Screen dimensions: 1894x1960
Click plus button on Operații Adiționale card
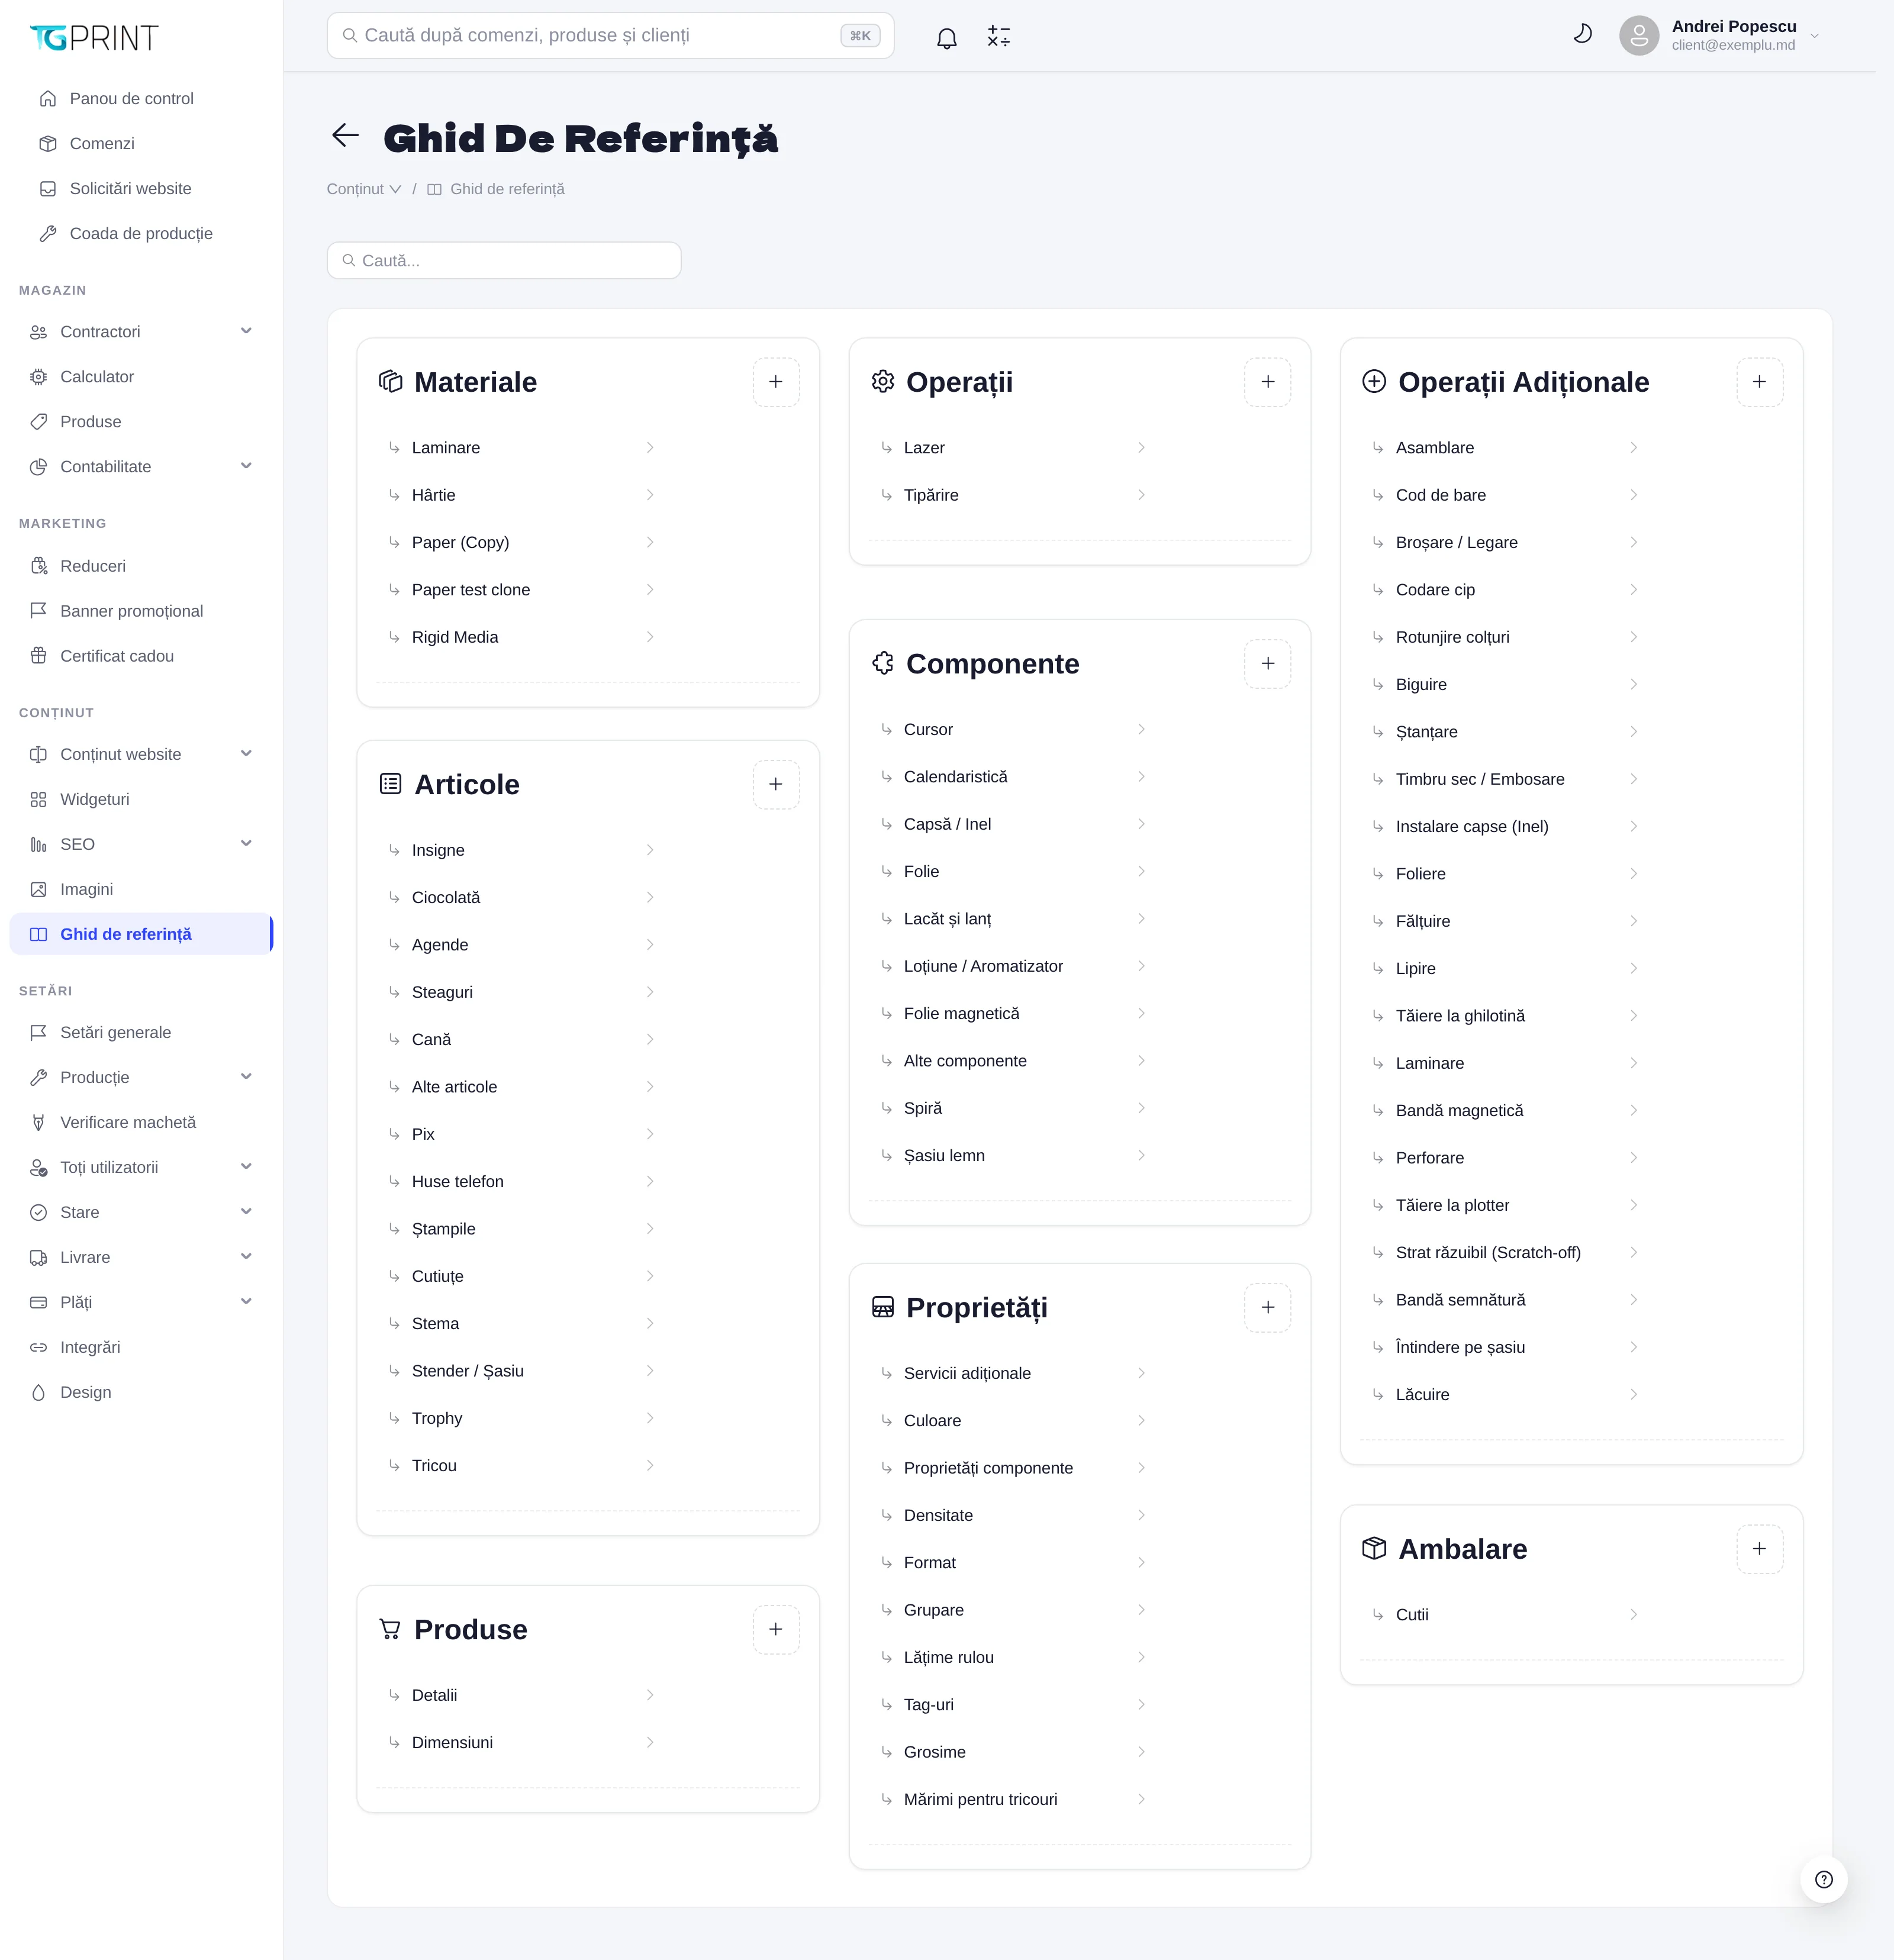pyautogui.click(x=1759, y=382)
